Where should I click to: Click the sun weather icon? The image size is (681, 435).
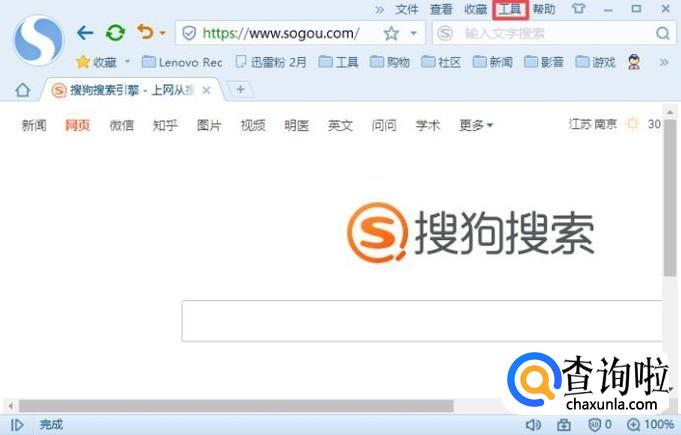click(x=632, y=124)
